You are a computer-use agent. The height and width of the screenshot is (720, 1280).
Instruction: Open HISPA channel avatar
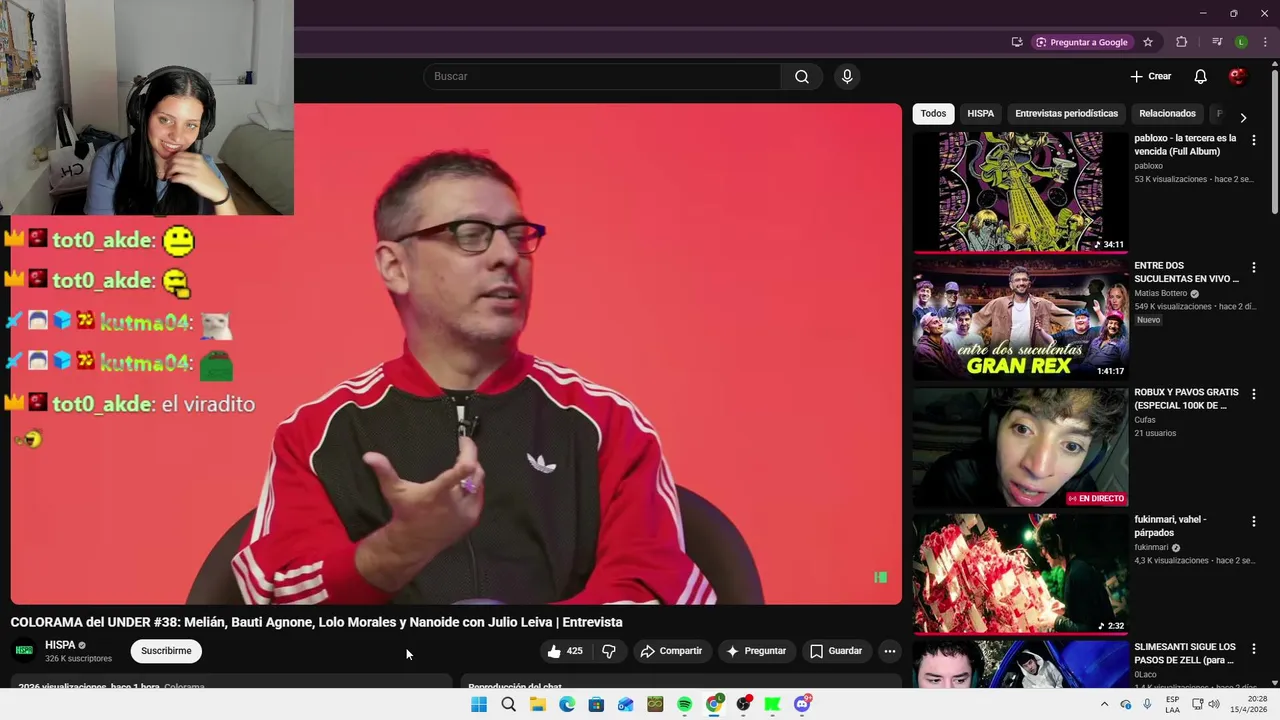point(24,651)
